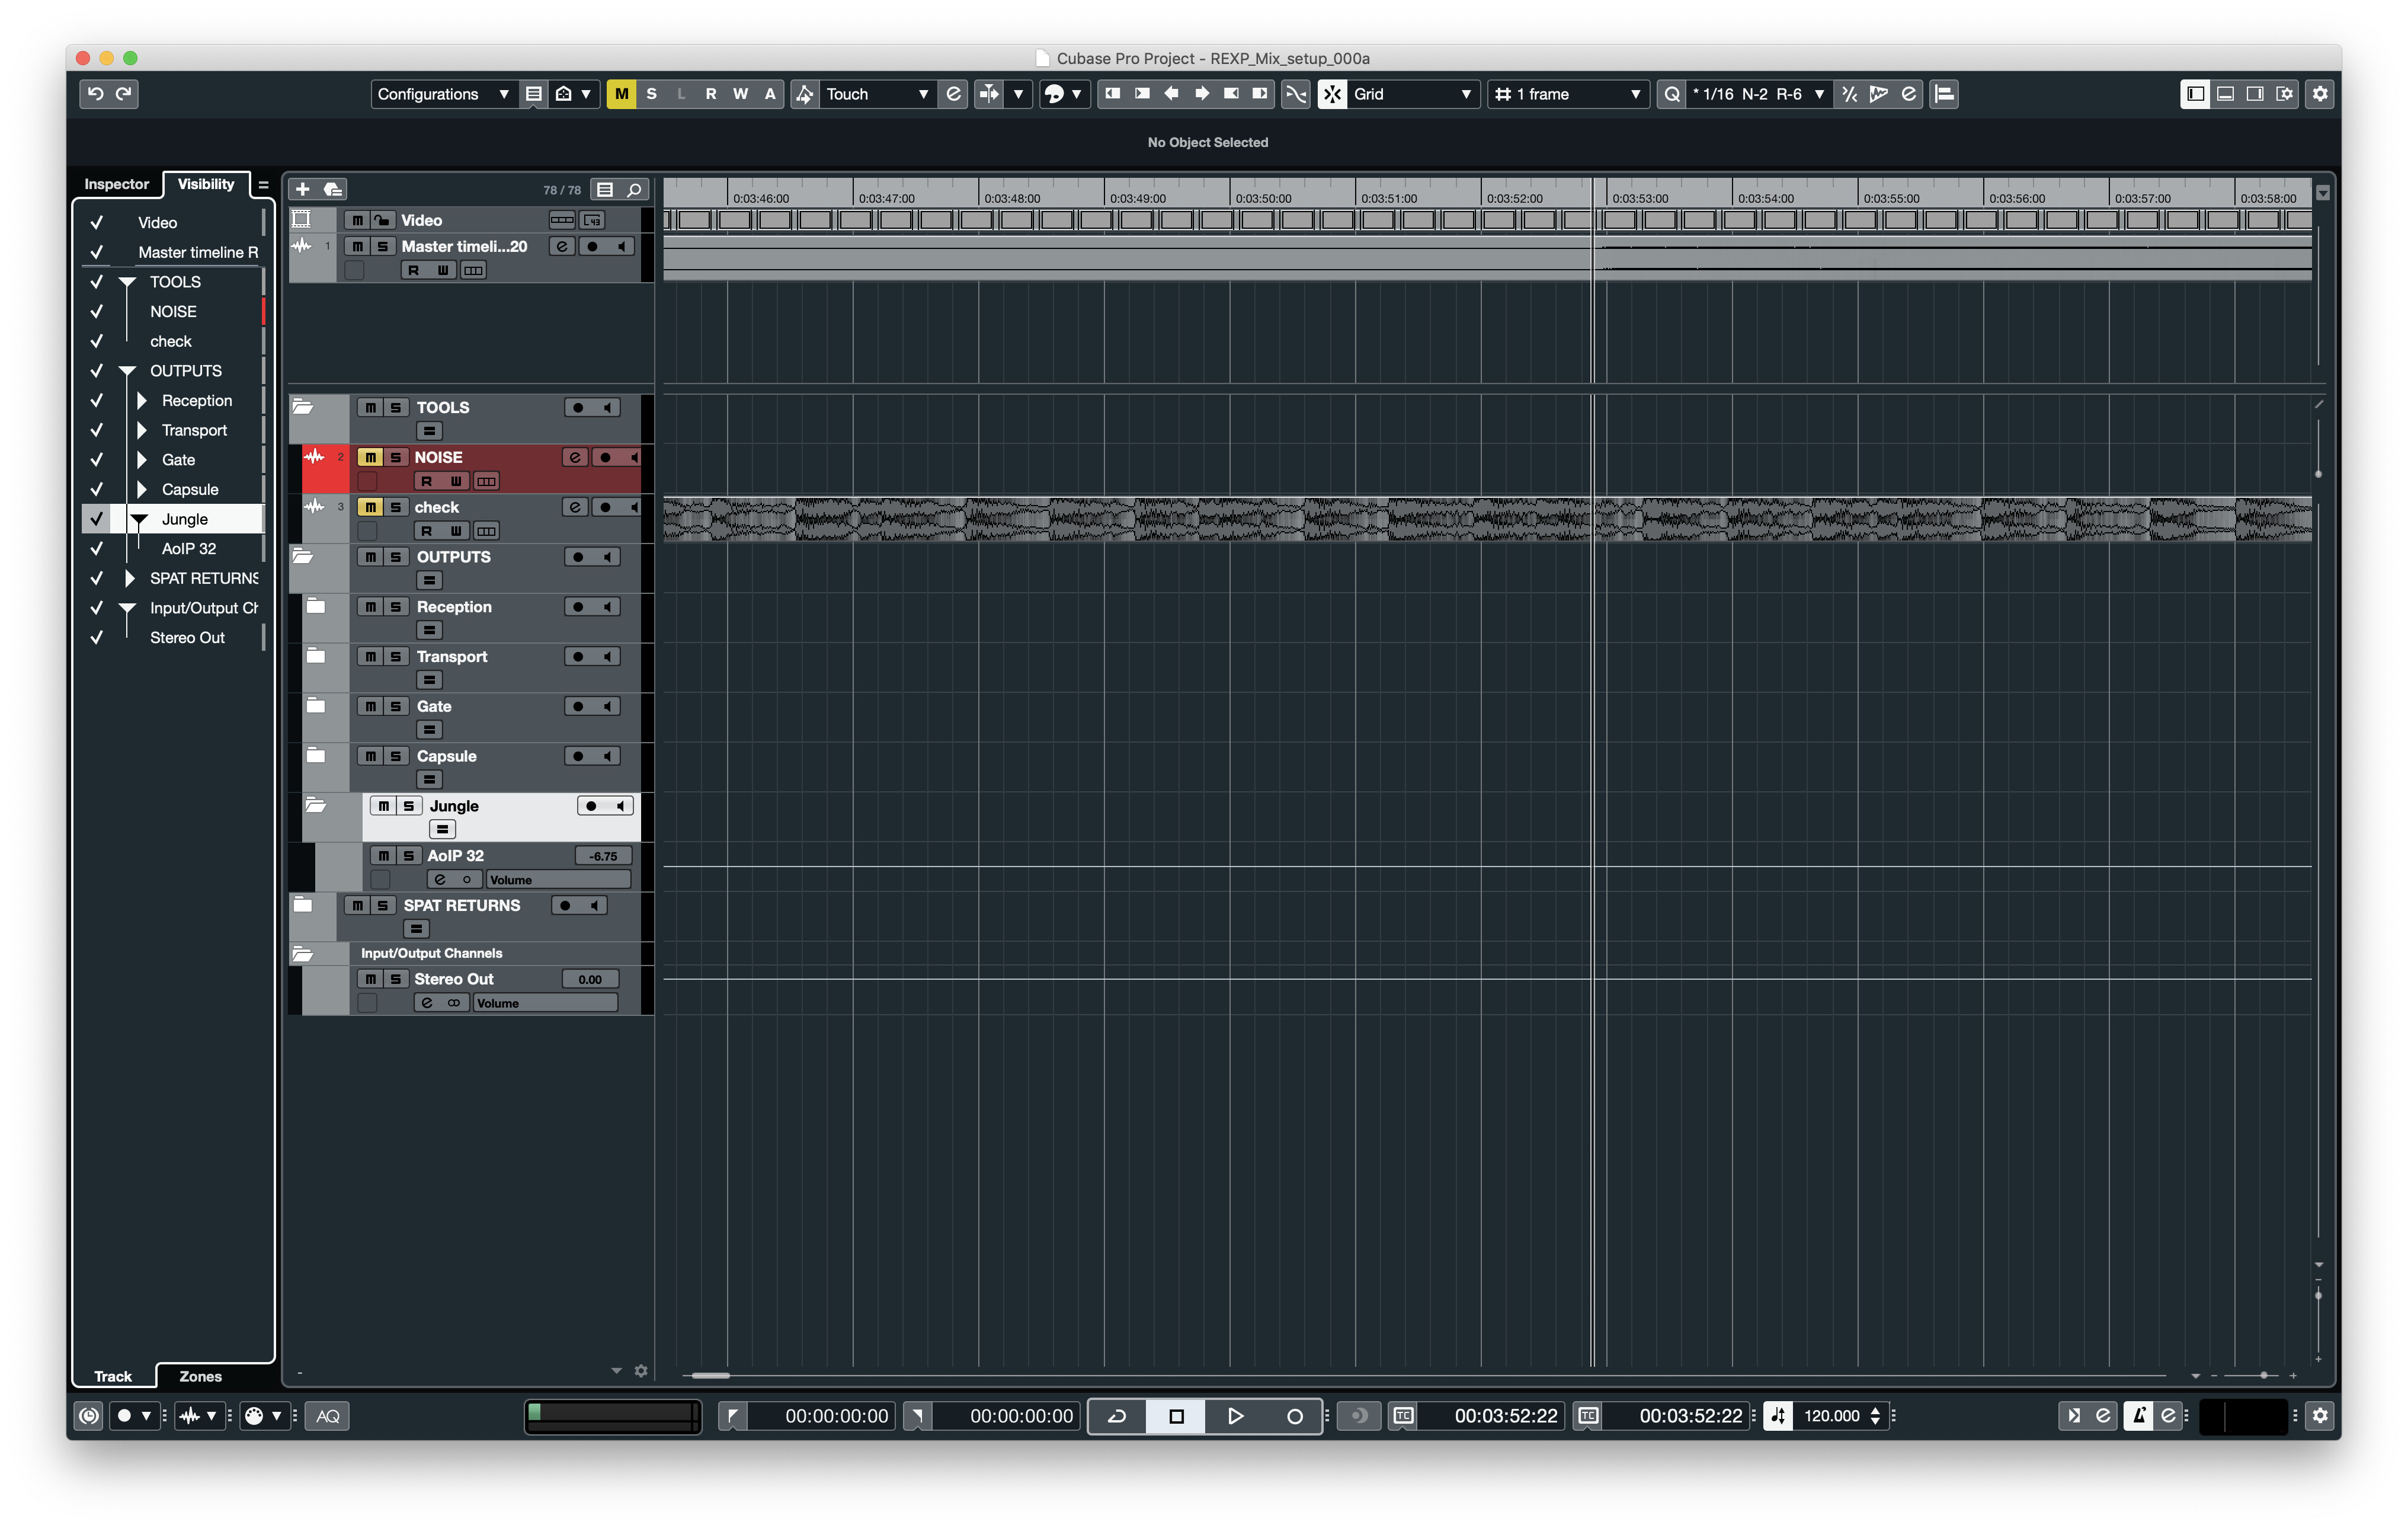Click the Record transport button
This screenshot has height=1528, width=2408.
1294,1415
